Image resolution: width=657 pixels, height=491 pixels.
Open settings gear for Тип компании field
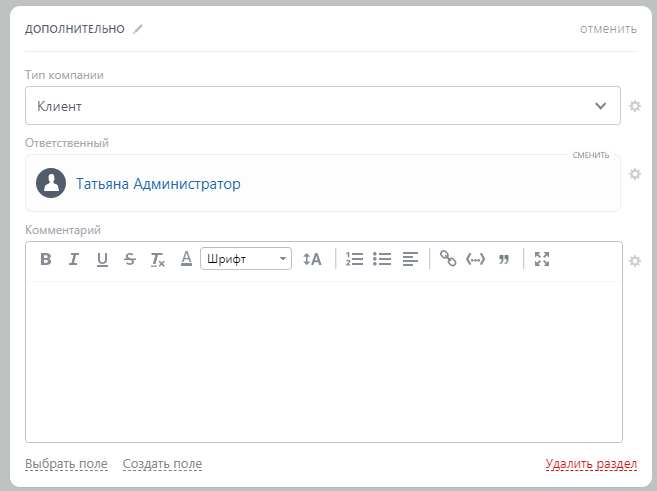tap(635, 106)
